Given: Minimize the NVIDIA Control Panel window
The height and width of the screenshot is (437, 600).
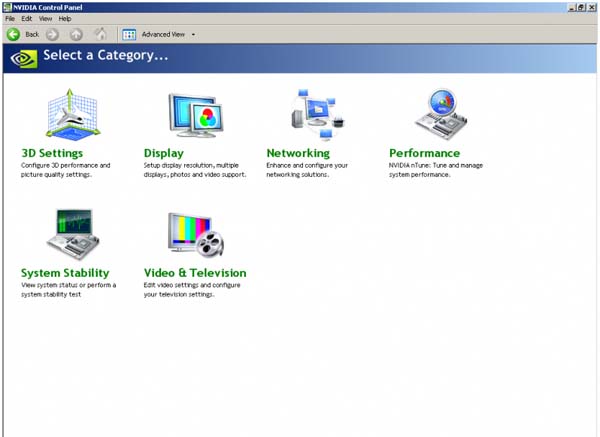Looking at the screenshot, I should [x=572, y=7].
